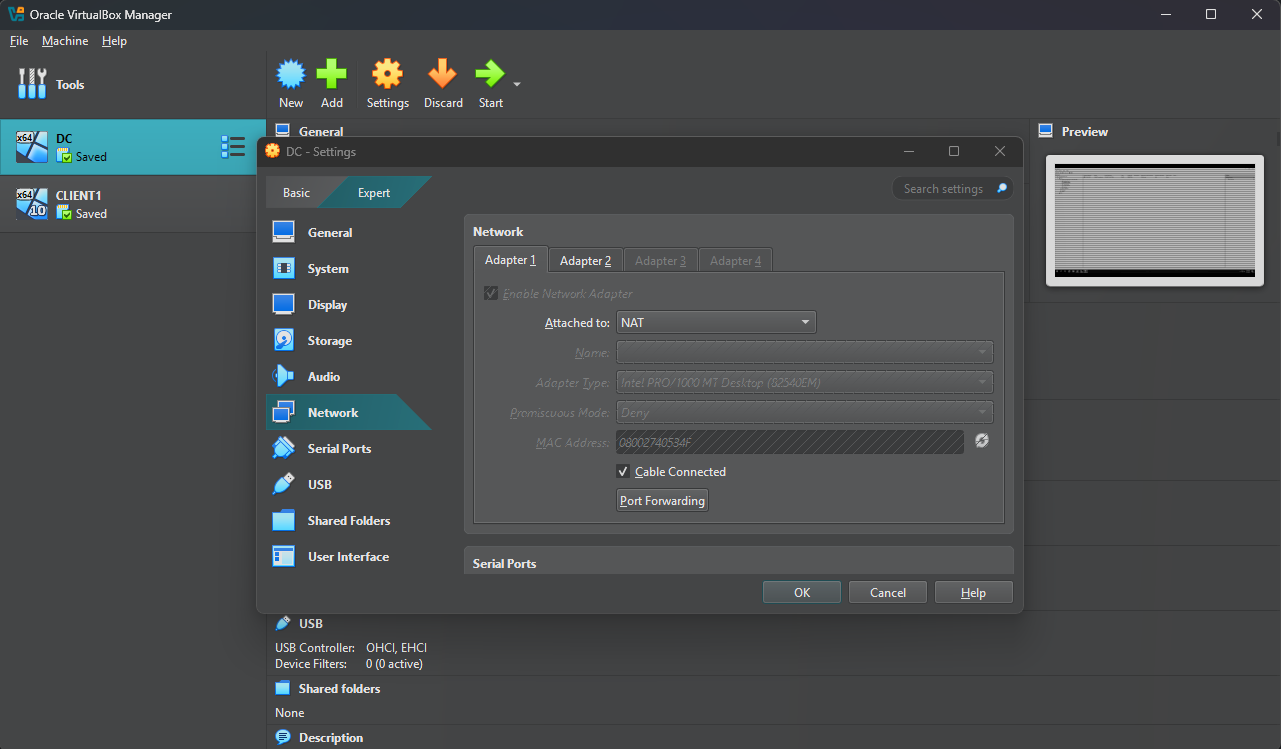Click the Description header in details
1281x749 pixels.
pos(331,738)
